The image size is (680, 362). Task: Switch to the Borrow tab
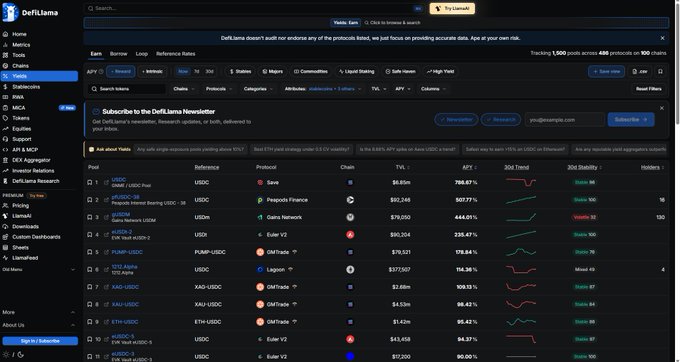coord(118,54)
